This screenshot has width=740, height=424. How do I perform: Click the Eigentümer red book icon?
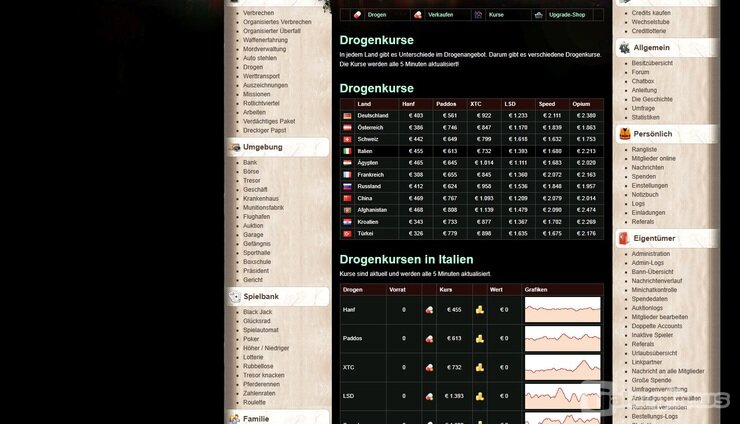click(624, 238)
